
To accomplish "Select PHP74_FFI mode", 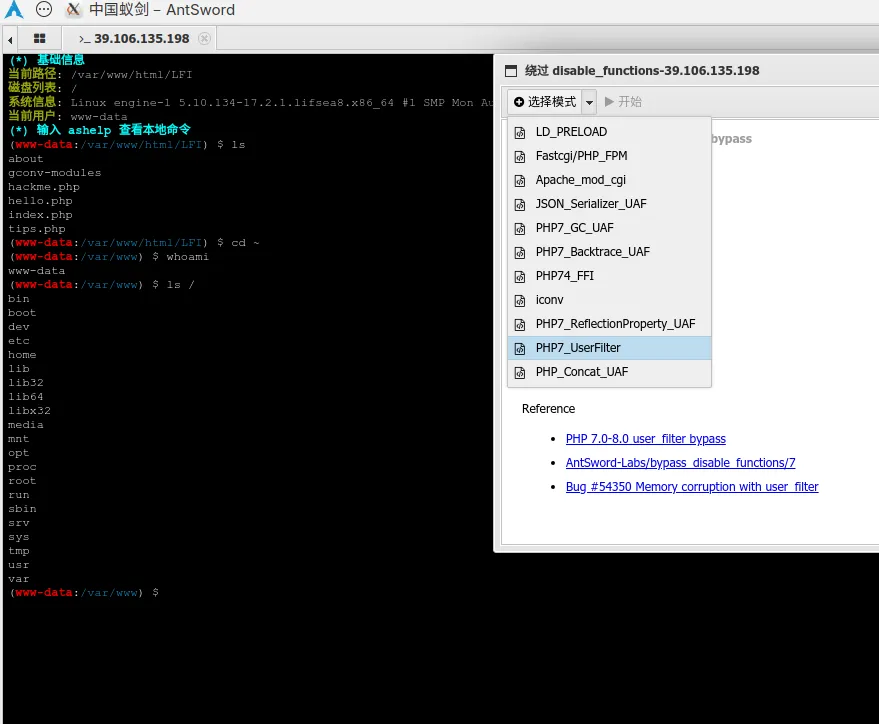I will coord(609,276).
